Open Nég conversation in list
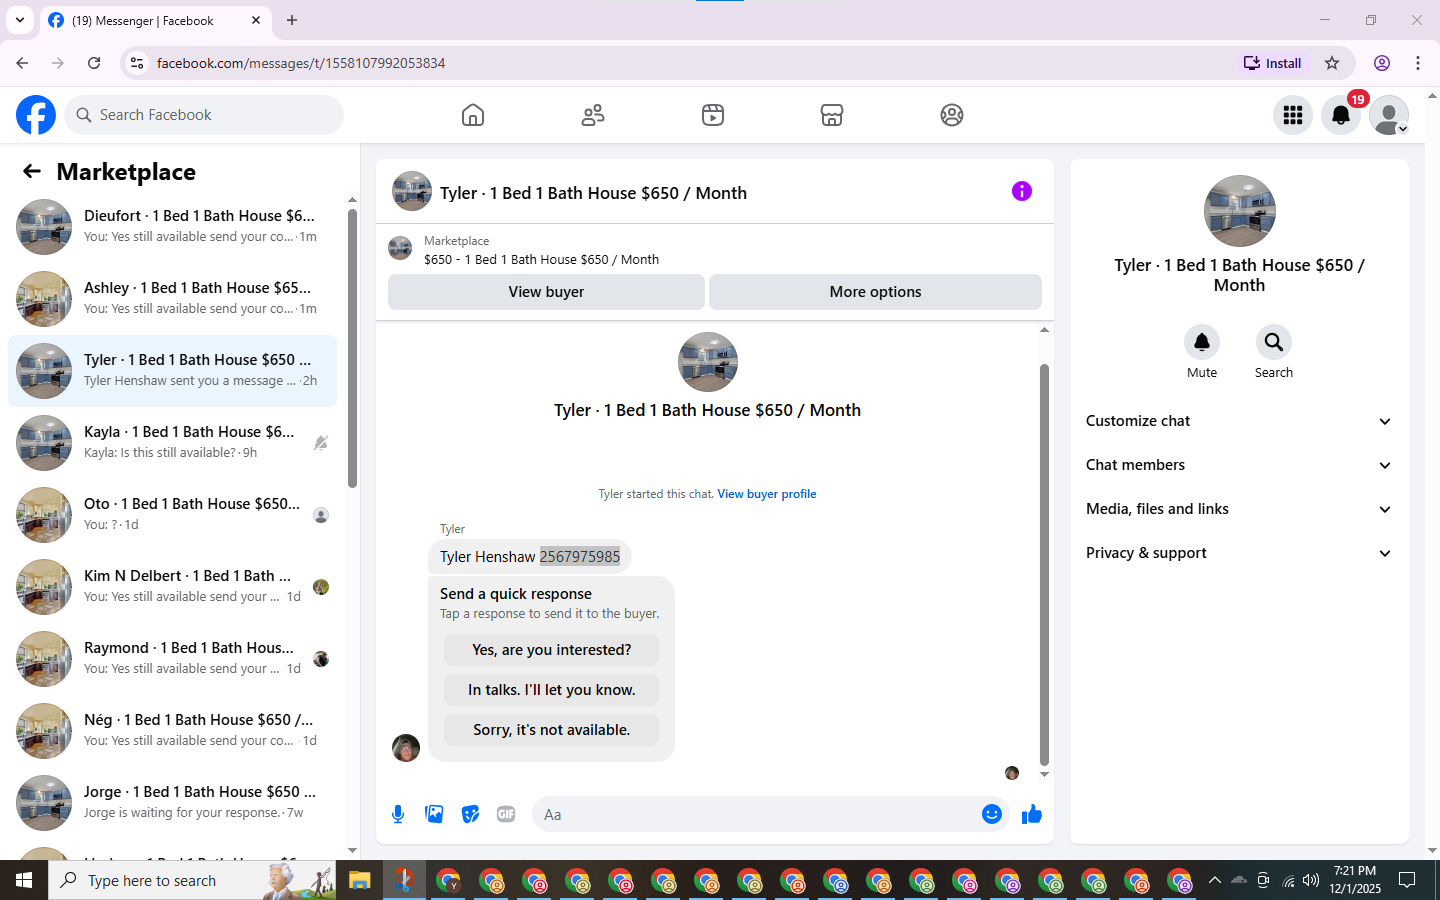 pyautogui.click(x=172, y=731)
